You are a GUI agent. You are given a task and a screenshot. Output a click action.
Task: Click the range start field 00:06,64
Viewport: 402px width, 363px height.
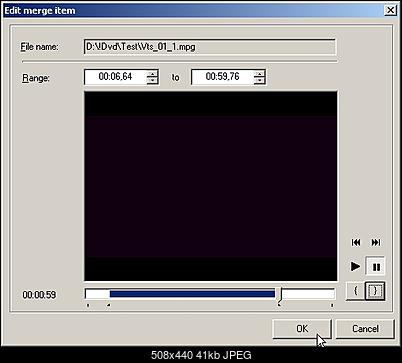point(115,77)
